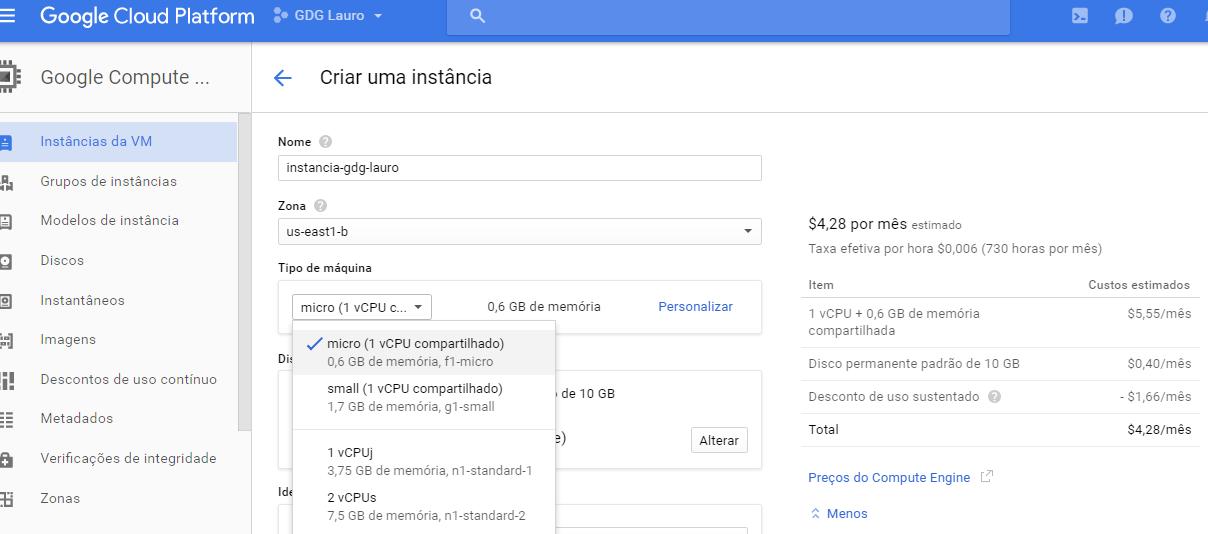Click the Alterar boot disk button
This screenshot has width=1208, height=534.
coord(719,440)
